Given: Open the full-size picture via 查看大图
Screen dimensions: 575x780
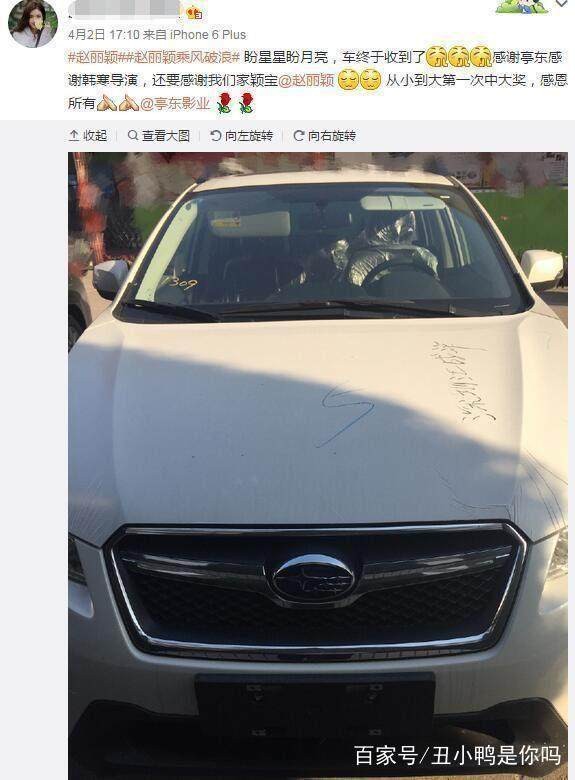Looking at the screenshot, I should (159, 135).
